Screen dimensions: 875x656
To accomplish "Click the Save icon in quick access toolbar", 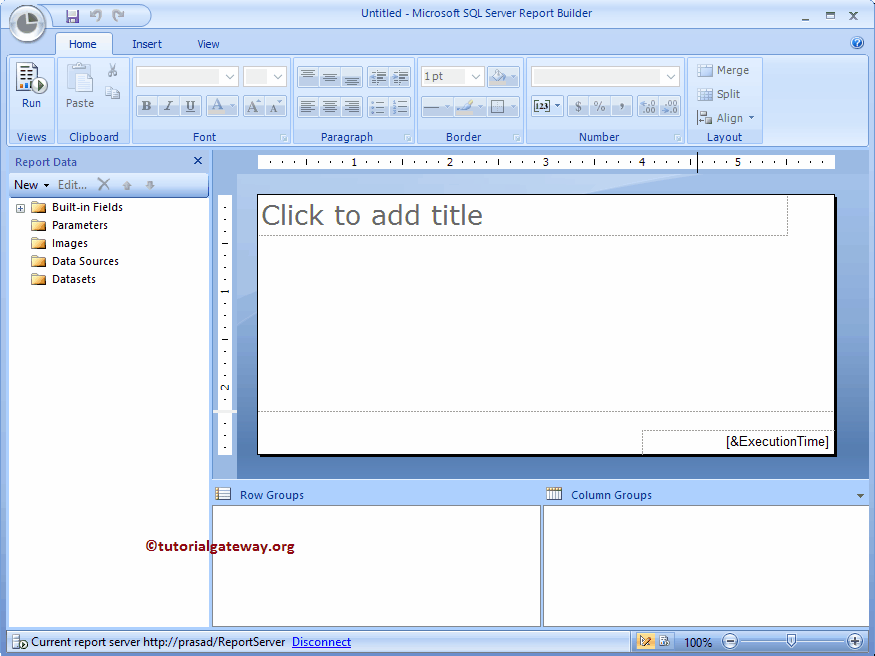I will click(73, 16).
